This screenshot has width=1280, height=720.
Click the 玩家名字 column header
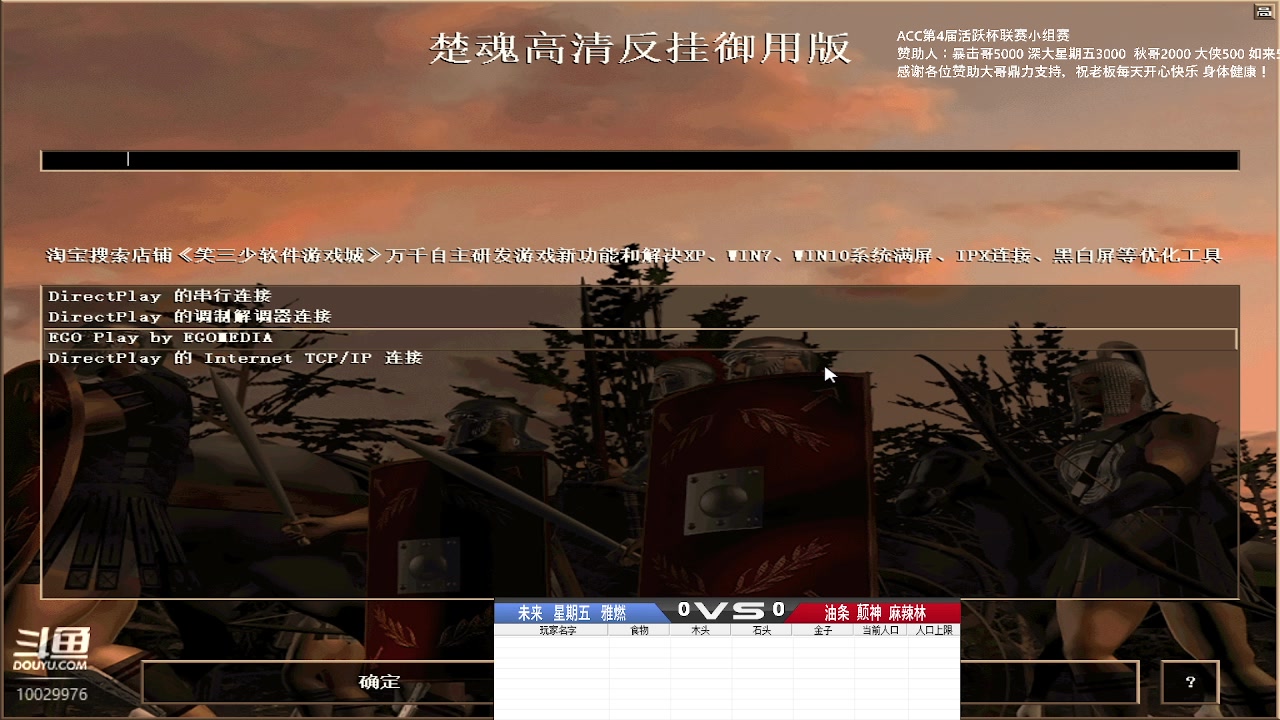click(558, 630)
